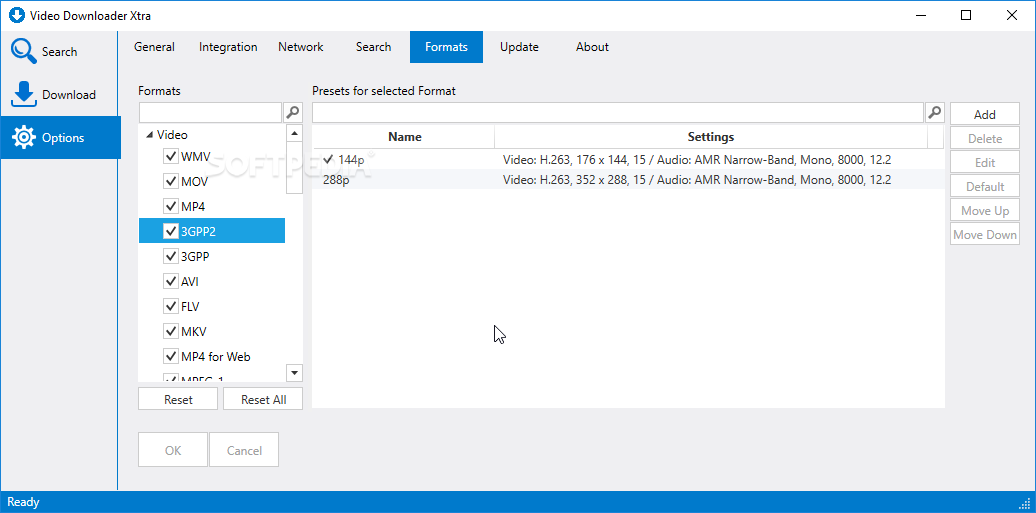This screenshot has width=1036, height=513.
Task: Select the 288p preset row
Action: coord(628,179)
